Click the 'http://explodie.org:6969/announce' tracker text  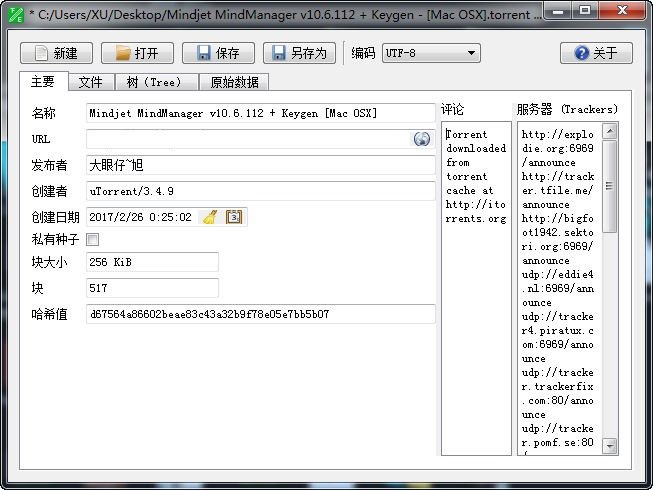pos(558,148)
